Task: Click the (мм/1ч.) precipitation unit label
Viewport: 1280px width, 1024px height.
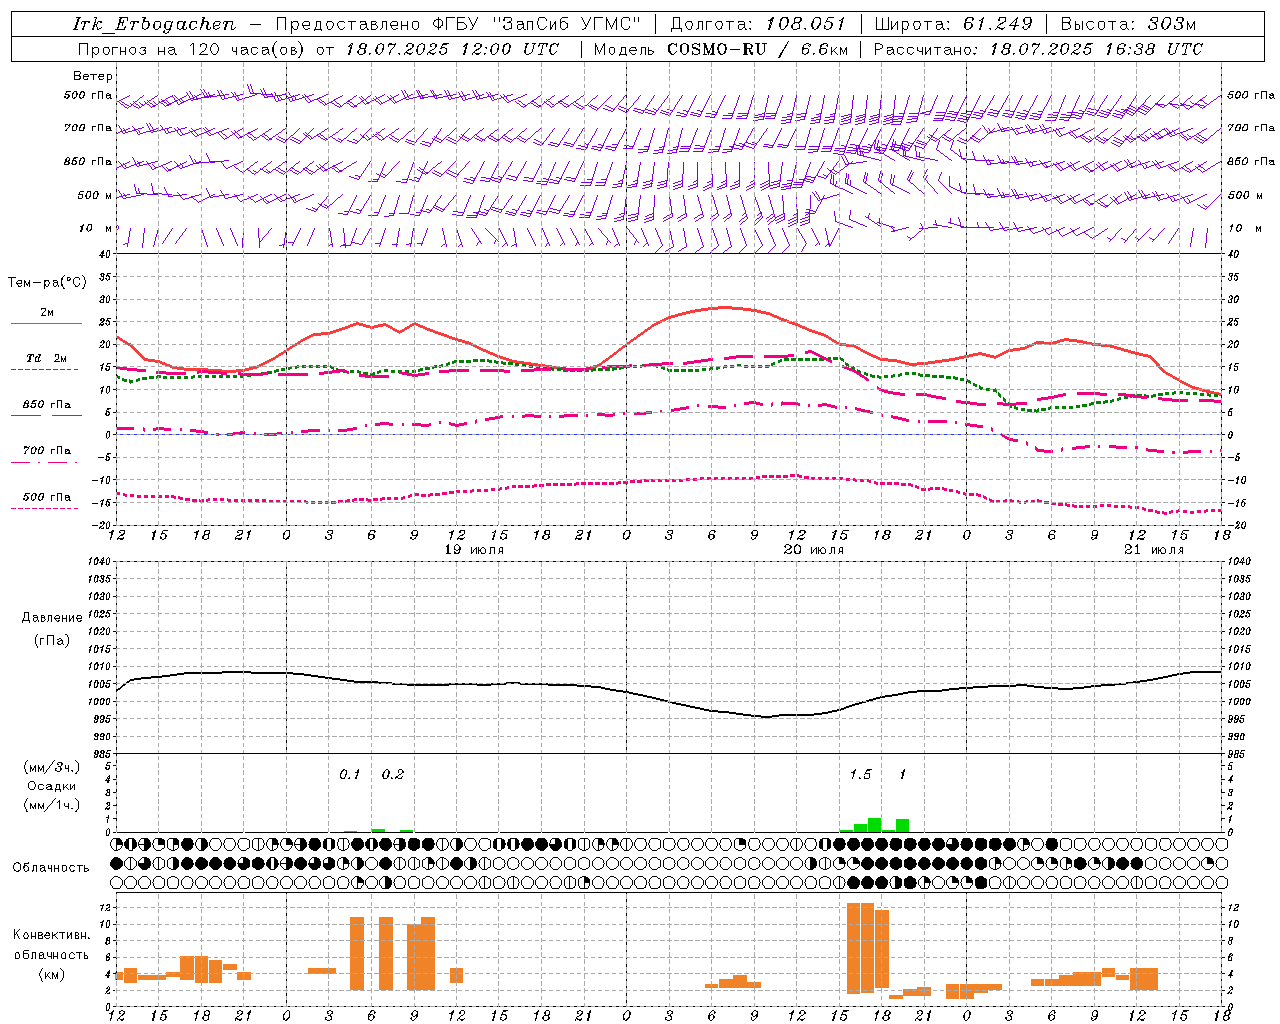Action: point(52,805)
